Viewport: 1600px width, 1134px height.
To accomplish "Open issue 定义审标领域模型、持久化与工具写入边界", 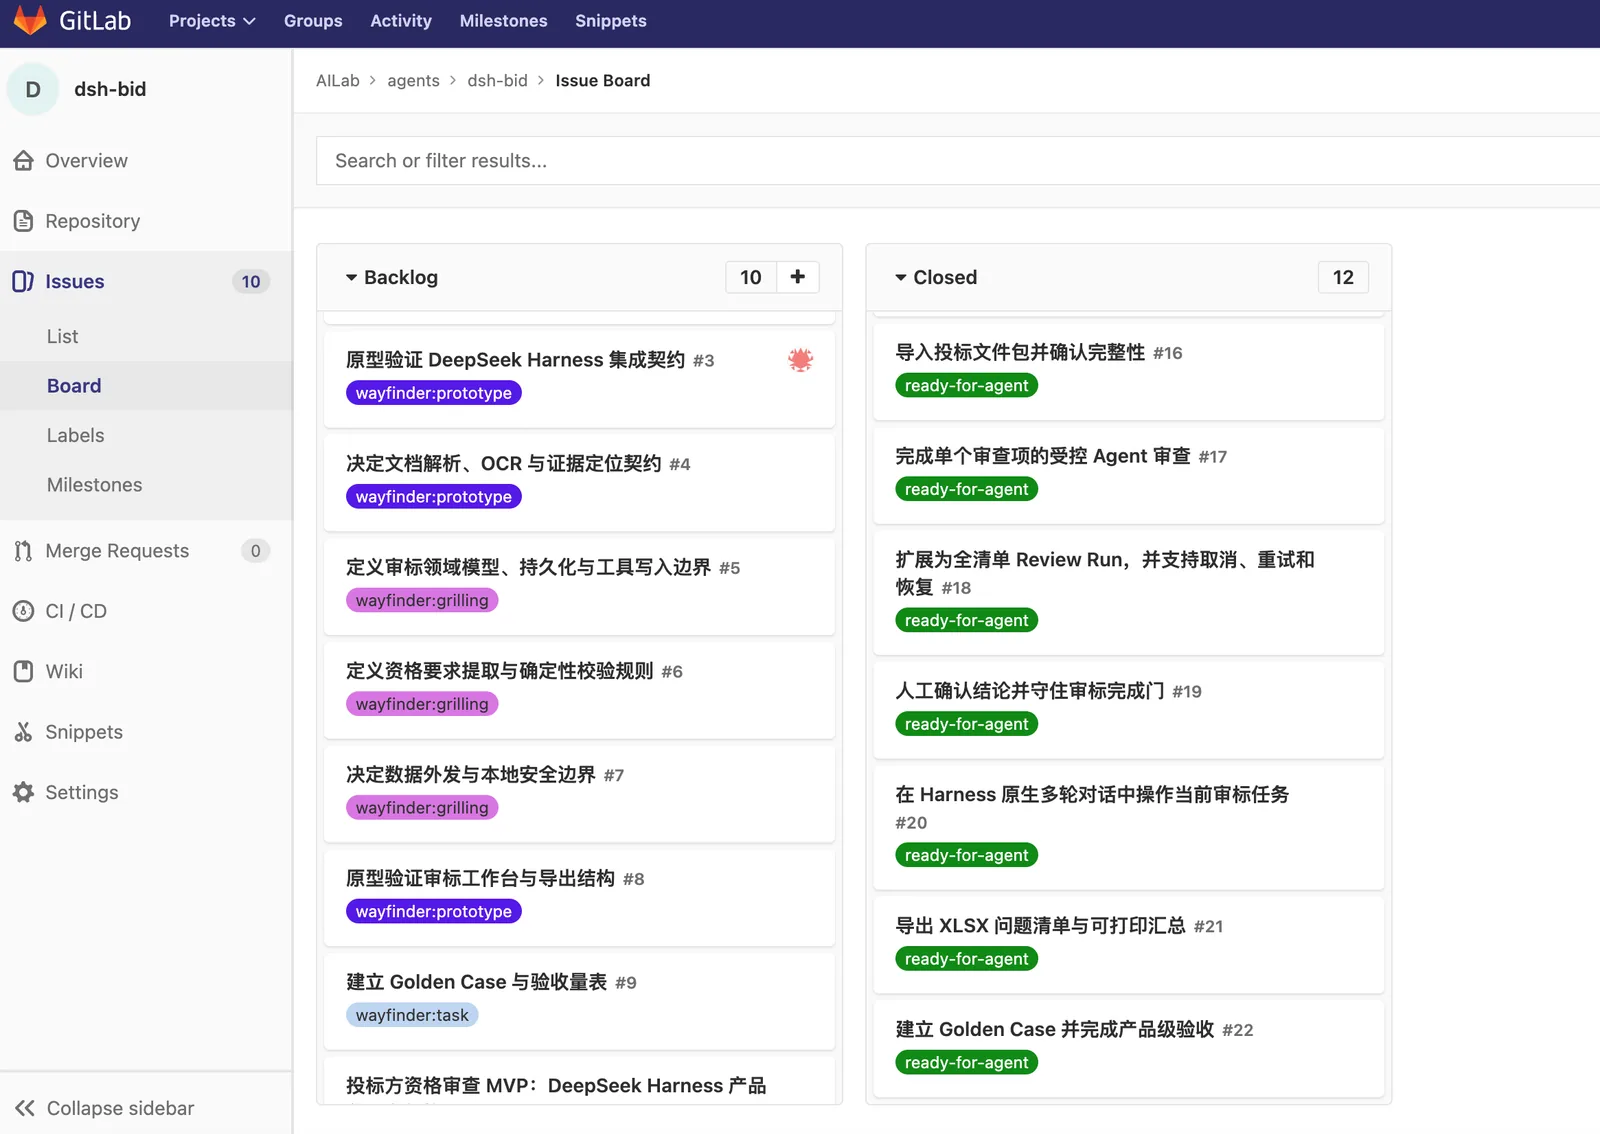I will point(528,568).
